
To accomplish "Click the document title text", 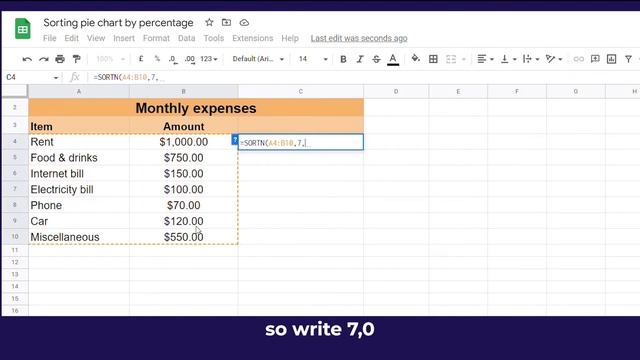I will coord(118,23).
